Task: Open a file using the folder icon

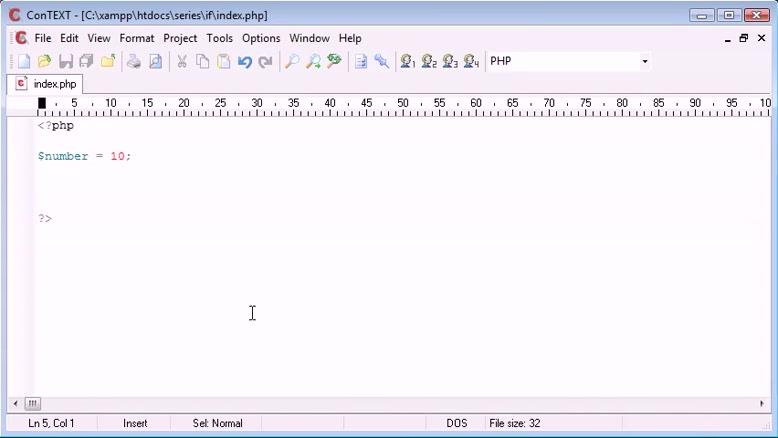Action: [x=45, y=62]
